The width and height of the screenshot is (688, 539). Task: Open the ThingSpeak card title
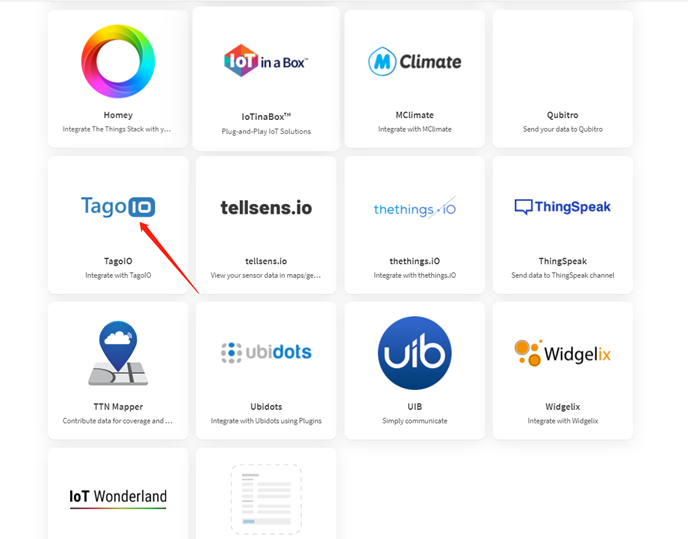563,261
